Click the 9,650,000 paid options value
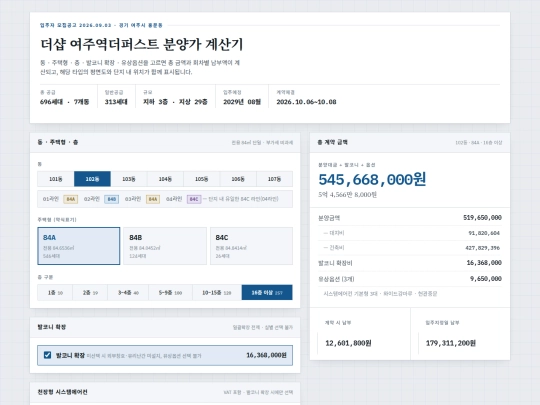This screenshot has width=540, height=405. point(486,279)
